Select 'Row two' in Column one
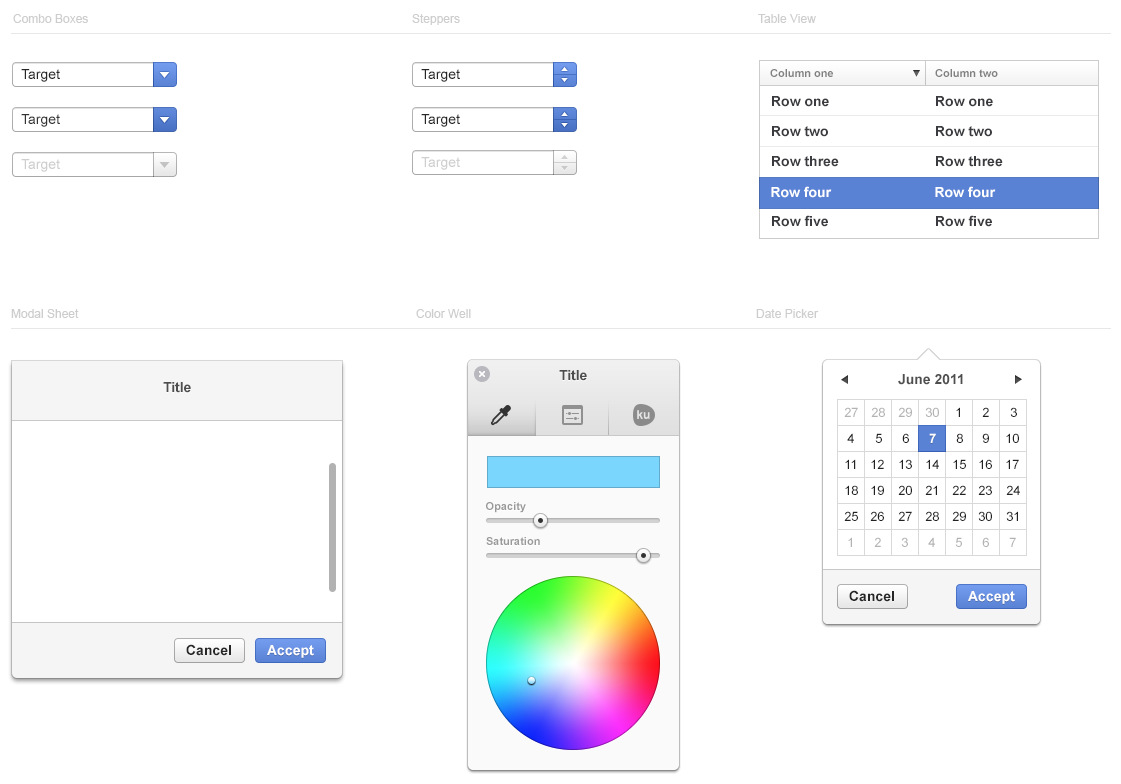The height and width of the screenshot is (784, 1121). click(x=800, y=132)
